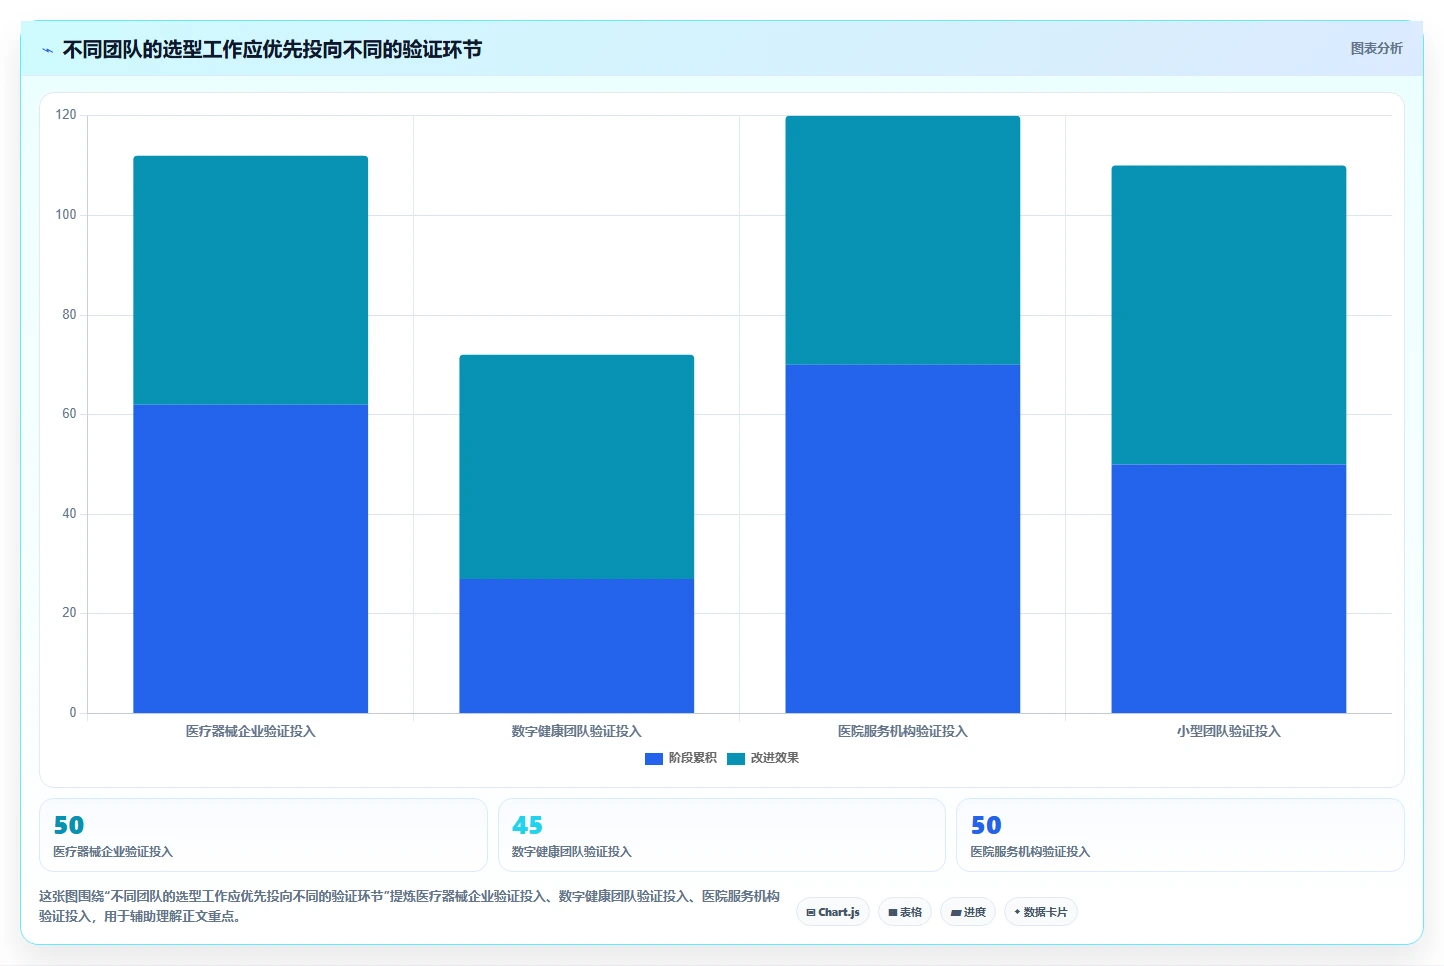Click the 数字健康团队验证投入 card caption
The width and height of the screenshot is (1444, 966).
click(572, 852)
